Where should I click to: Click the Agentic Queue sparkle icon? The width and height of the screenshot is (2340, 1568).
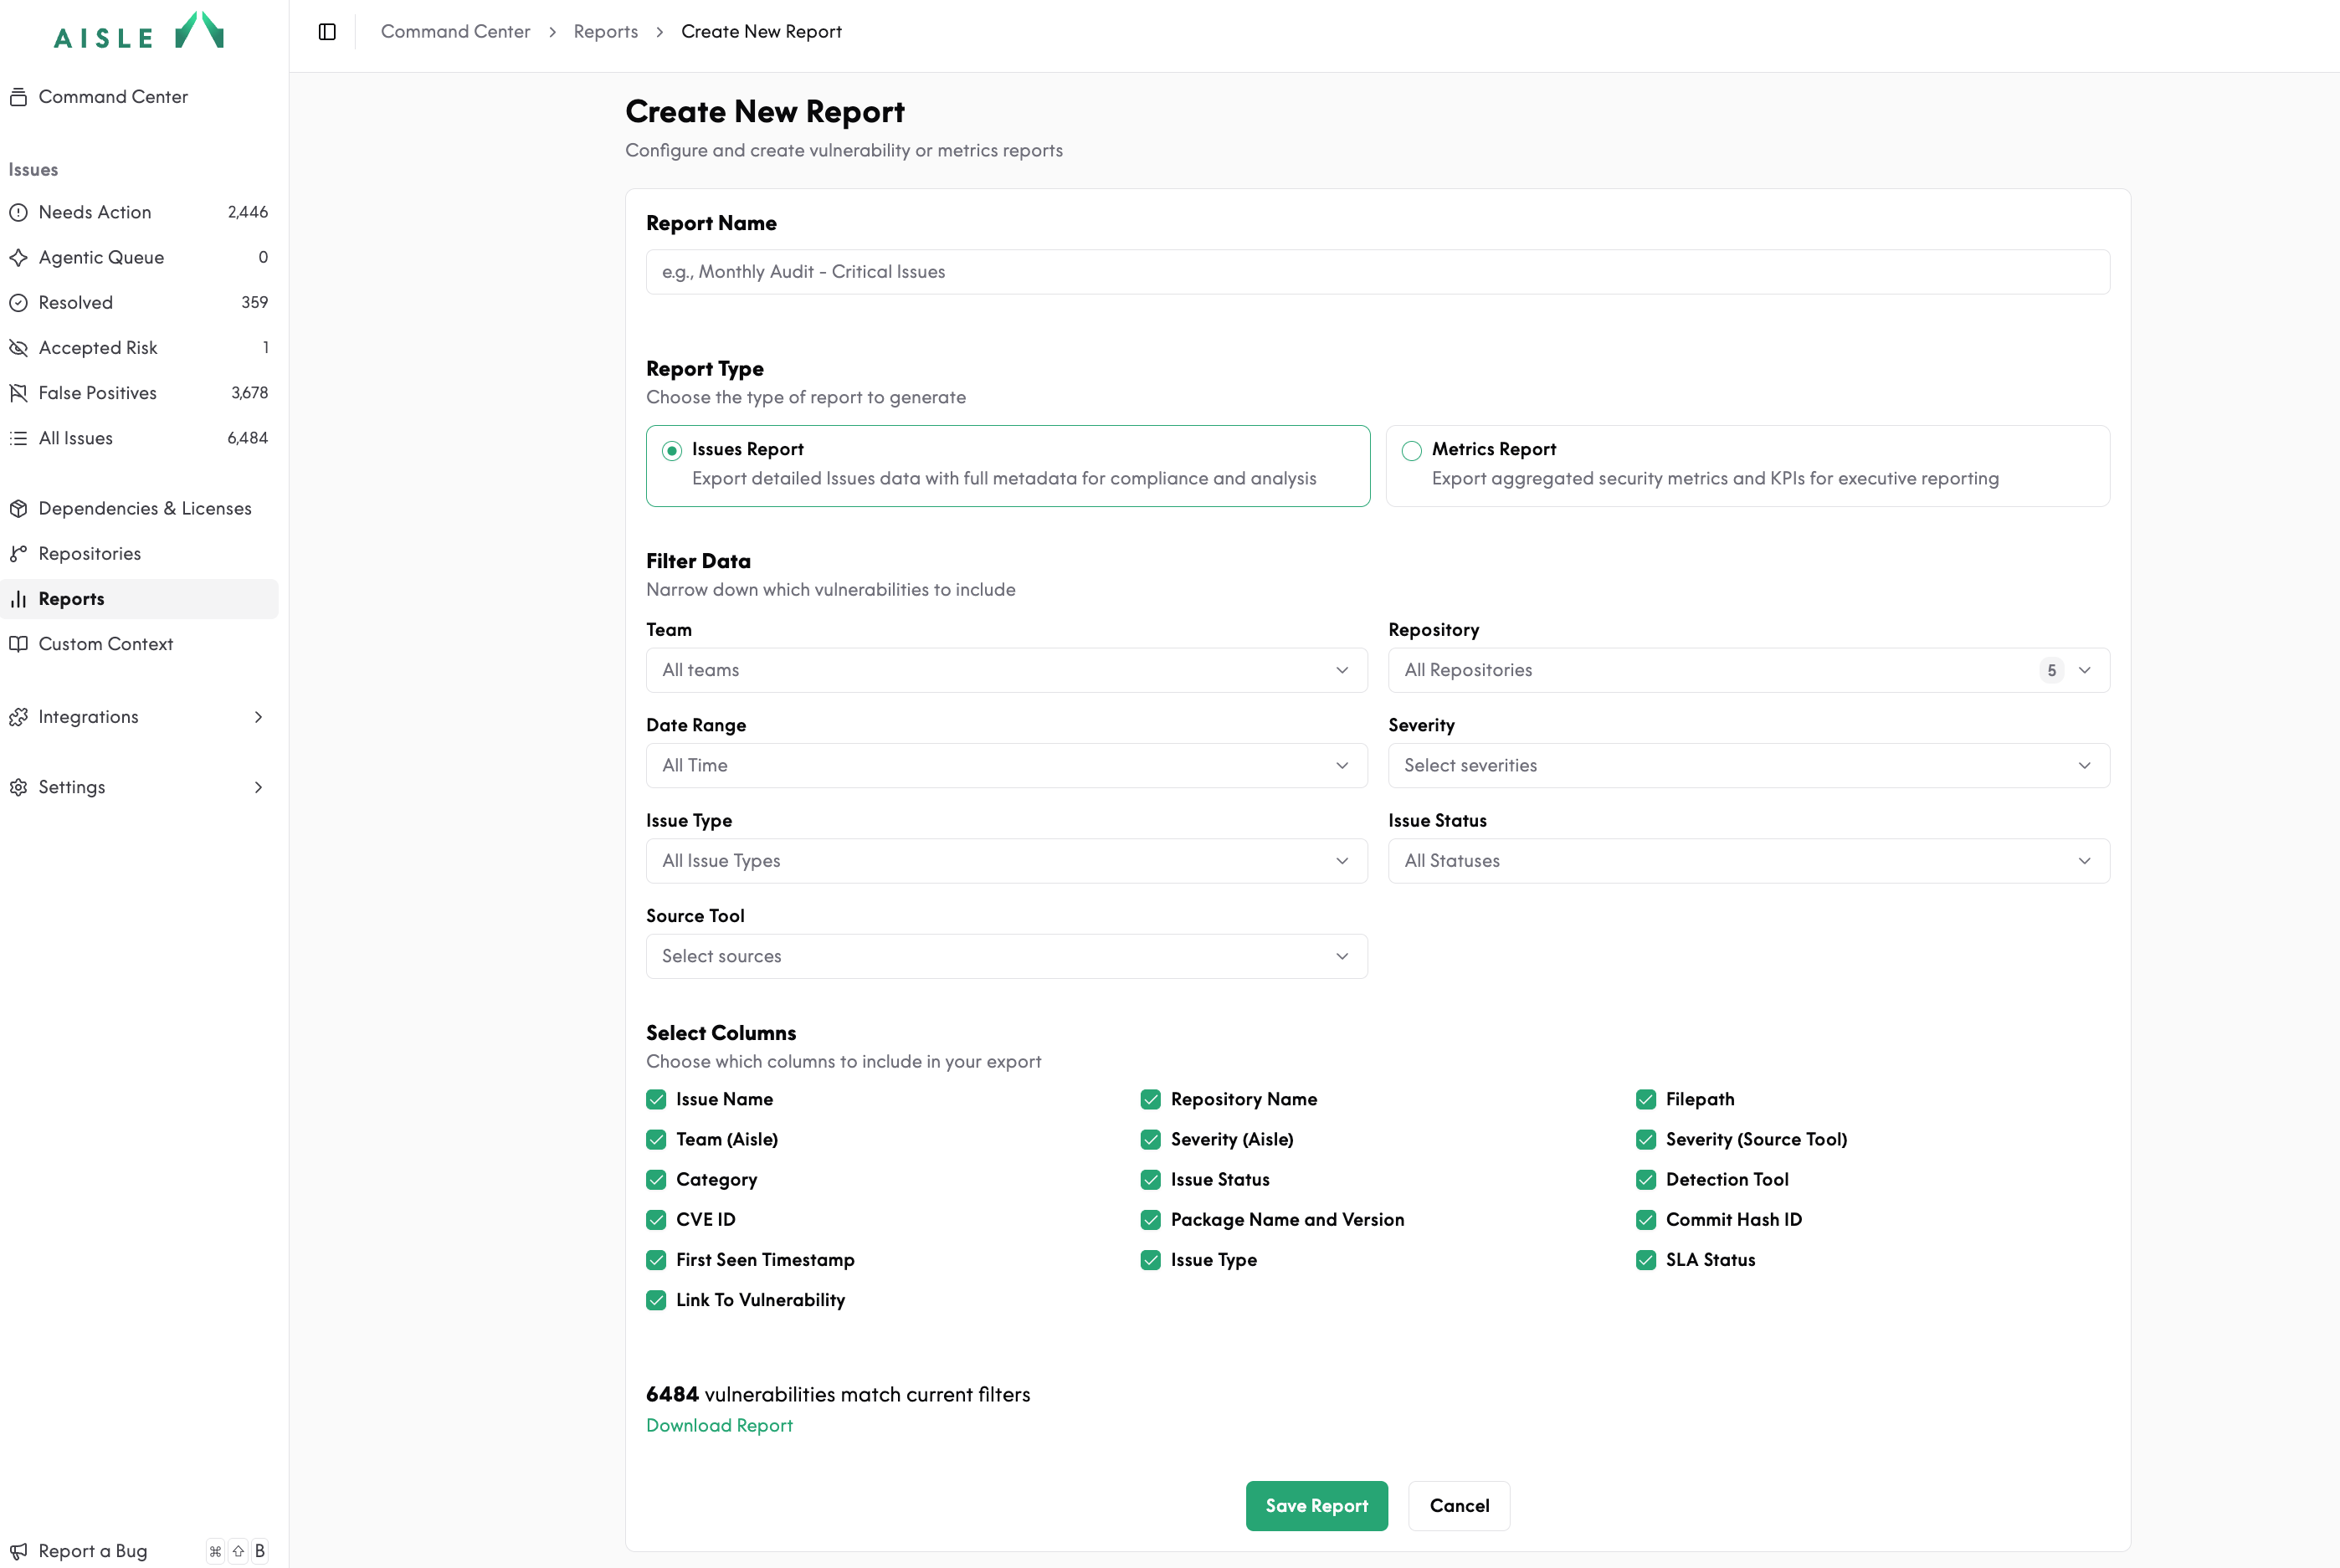pos(18,257)
